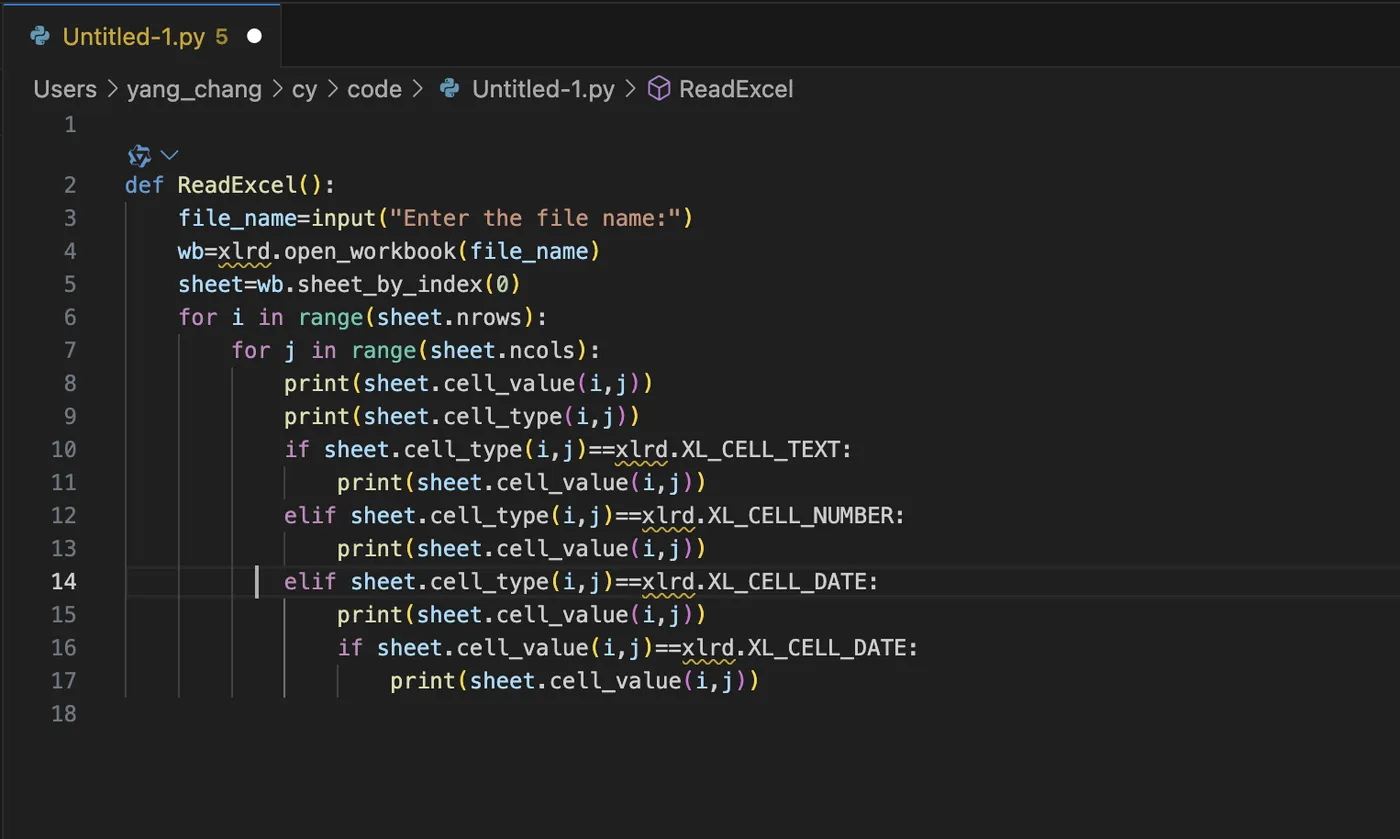The image size is (1400, 839).
Task: Click 'cell_value' on line 8
Action: (509, 383)
